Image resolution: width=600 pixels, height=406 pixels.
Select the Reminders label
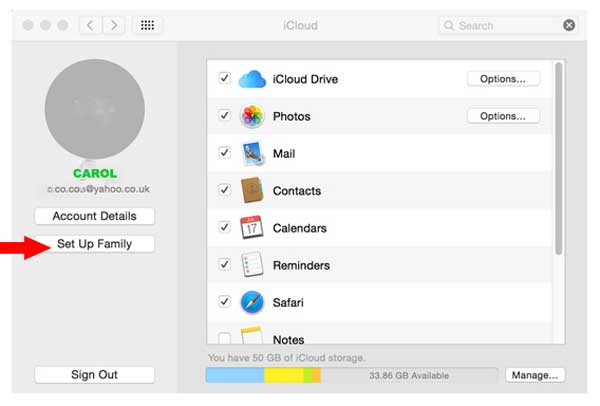click(301, 265)
